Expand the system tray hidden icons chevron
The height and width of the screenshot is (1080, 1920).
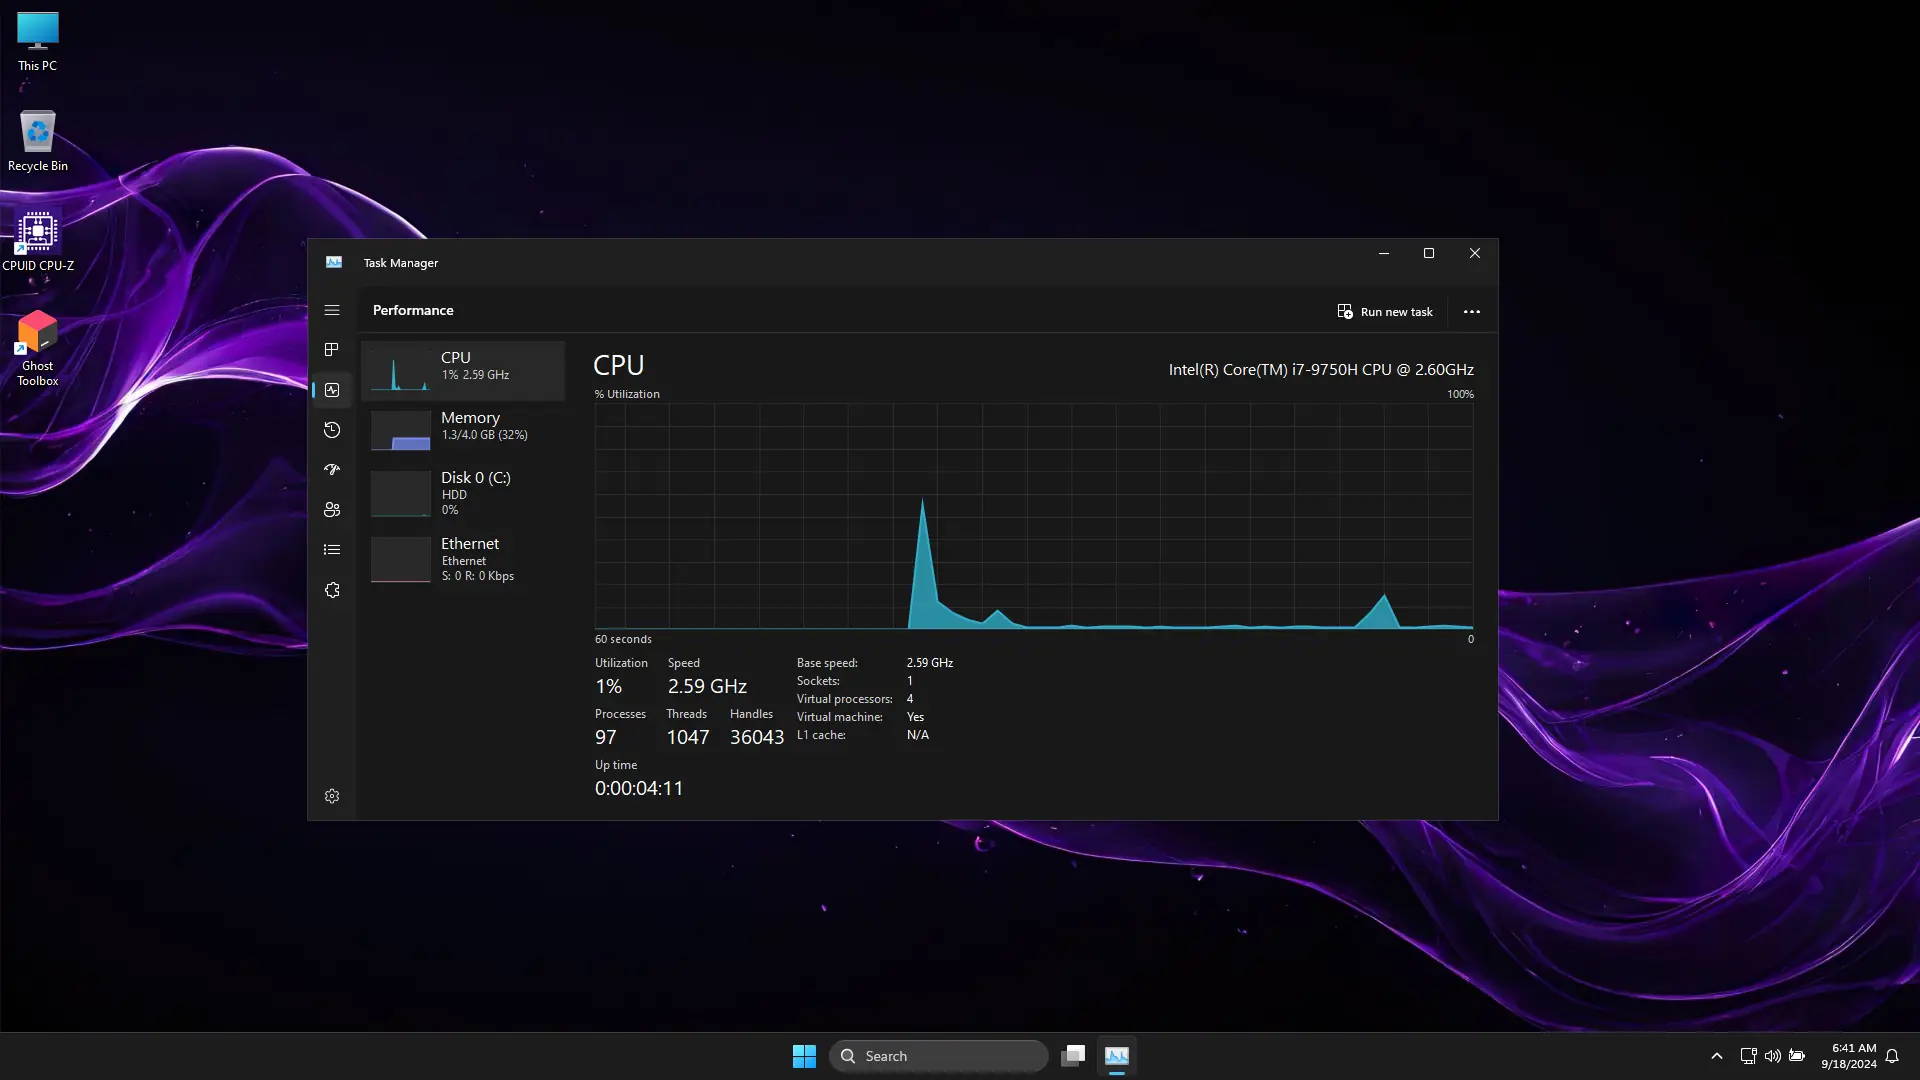[x=1716, y=1056]
